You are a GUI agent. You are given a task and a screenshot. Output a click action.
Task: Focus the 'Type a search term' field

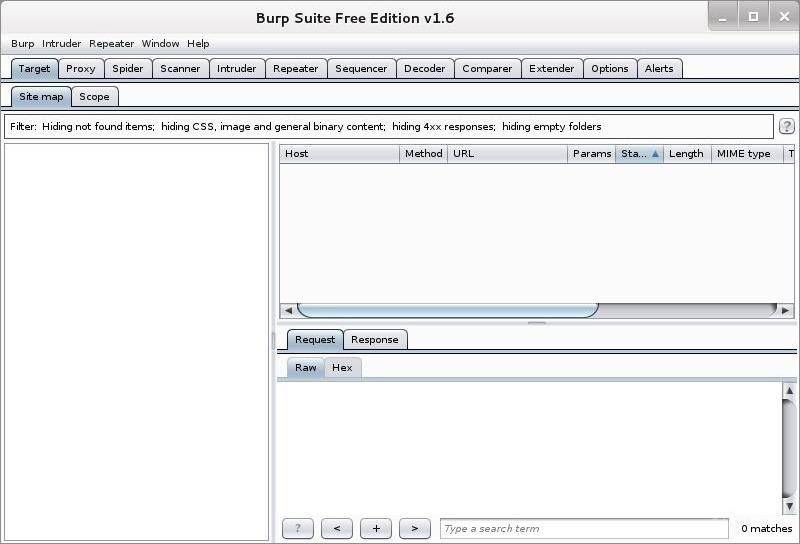[584, 529]
